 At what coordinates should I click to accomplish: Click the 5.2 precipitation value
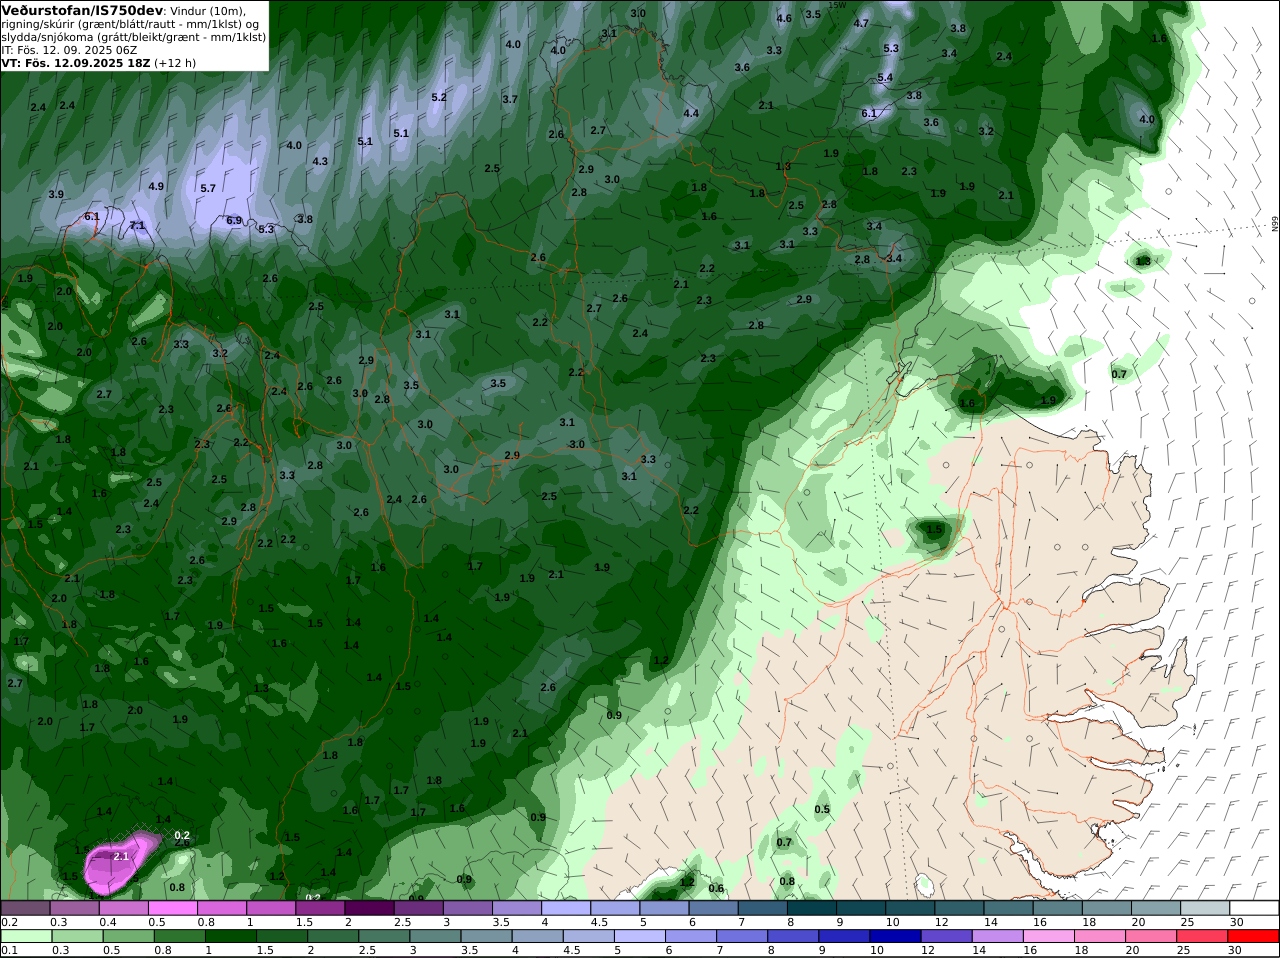pyautogui.click(x=439, y=97)
